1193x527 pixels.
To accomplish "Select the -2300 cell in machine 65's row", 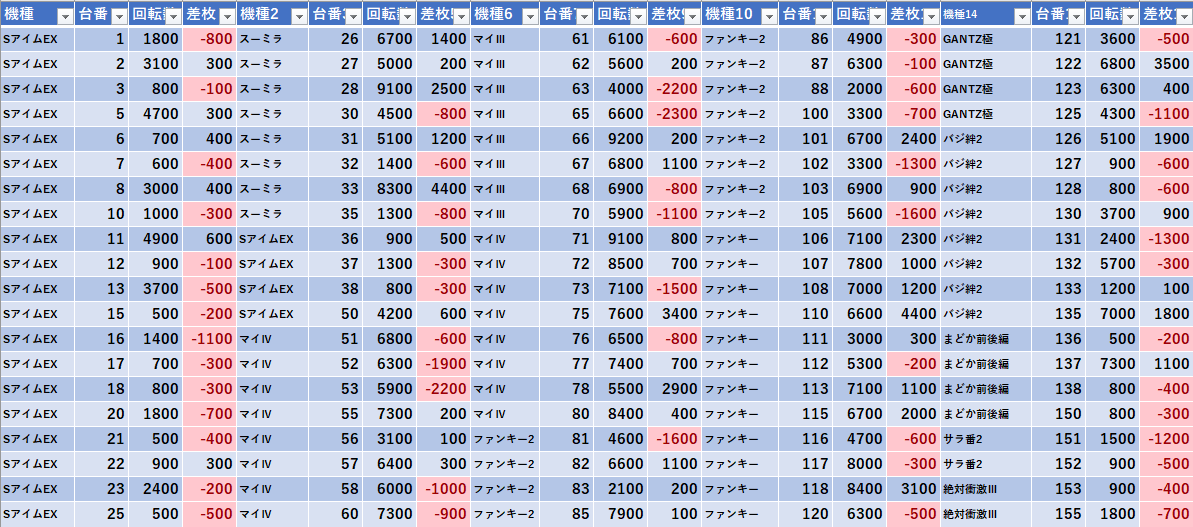I will [x=674, y=114].
